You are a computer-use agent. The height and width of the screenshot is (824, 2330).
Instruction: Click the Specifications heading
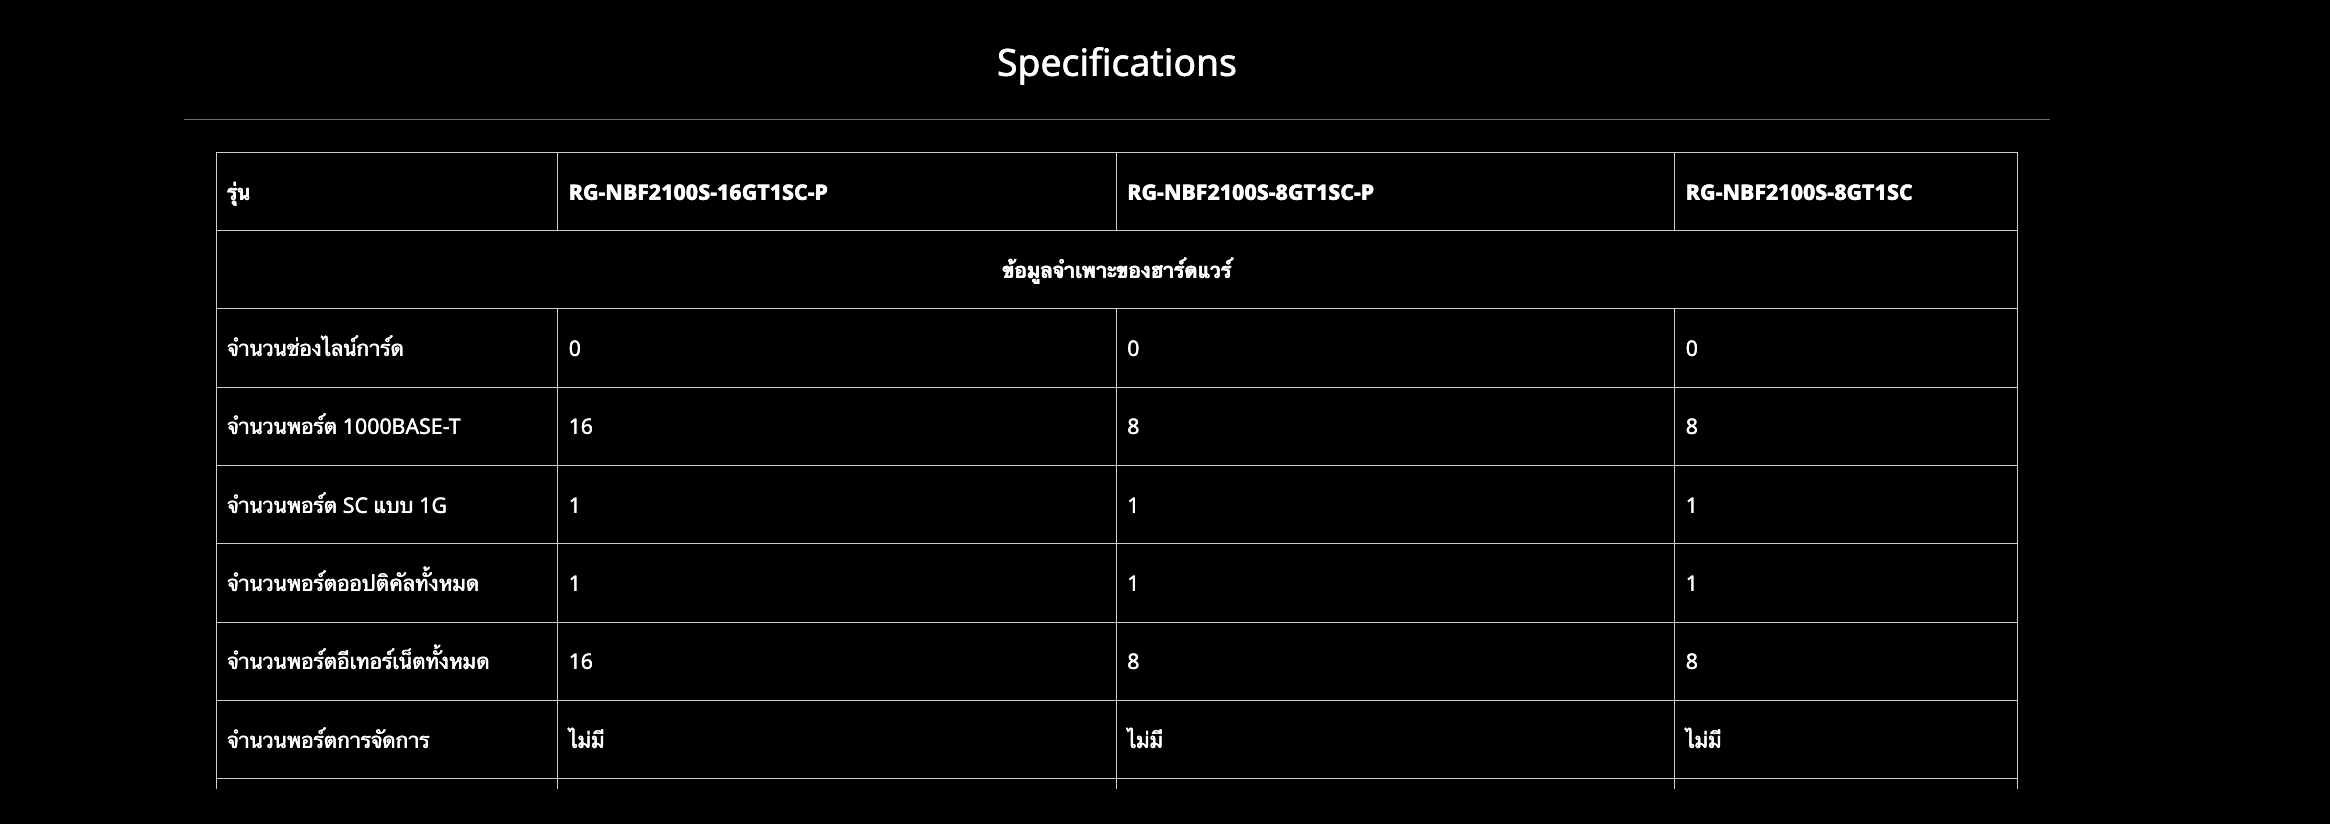tap(1116, 63)
